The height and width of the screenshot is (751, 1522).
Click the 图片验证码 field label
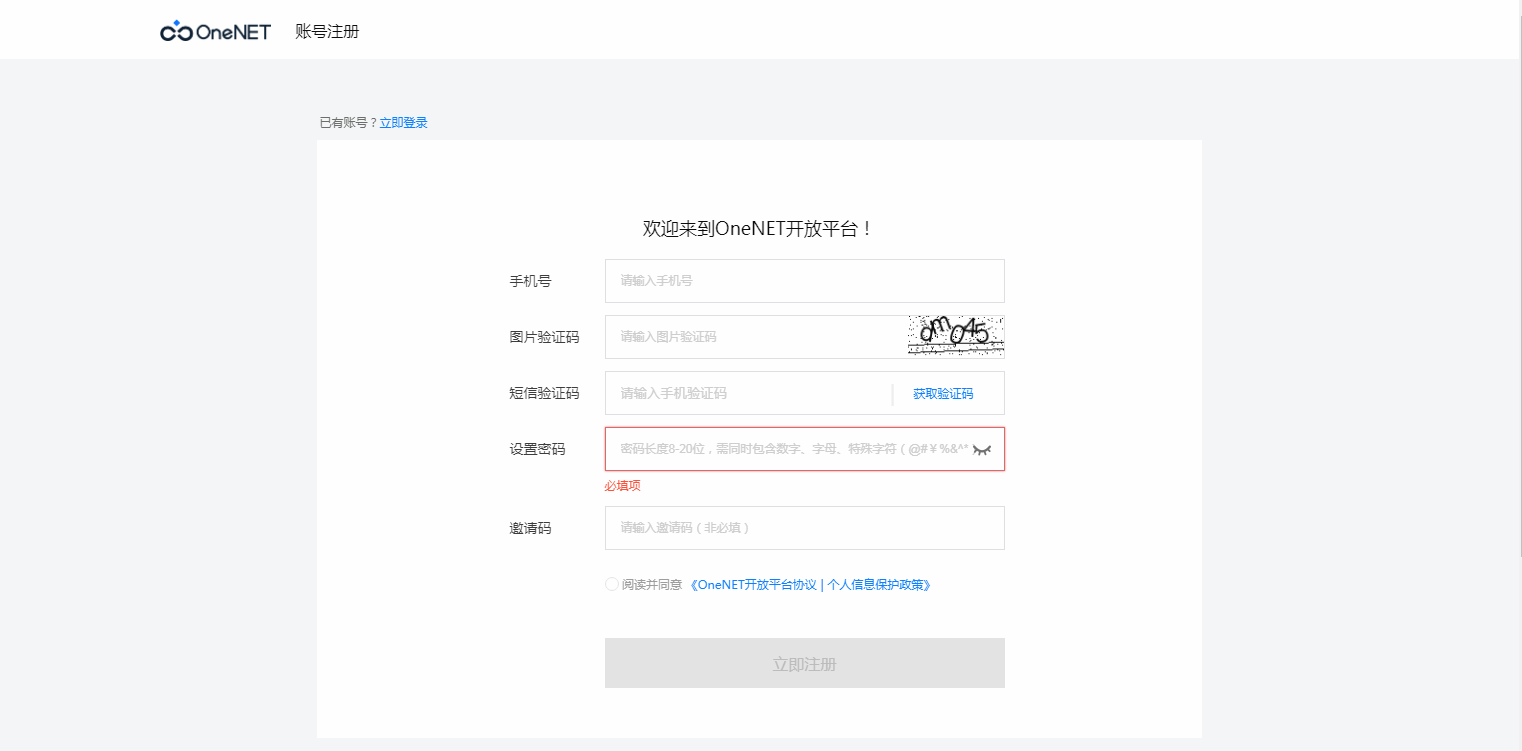[x=544, y=337]
